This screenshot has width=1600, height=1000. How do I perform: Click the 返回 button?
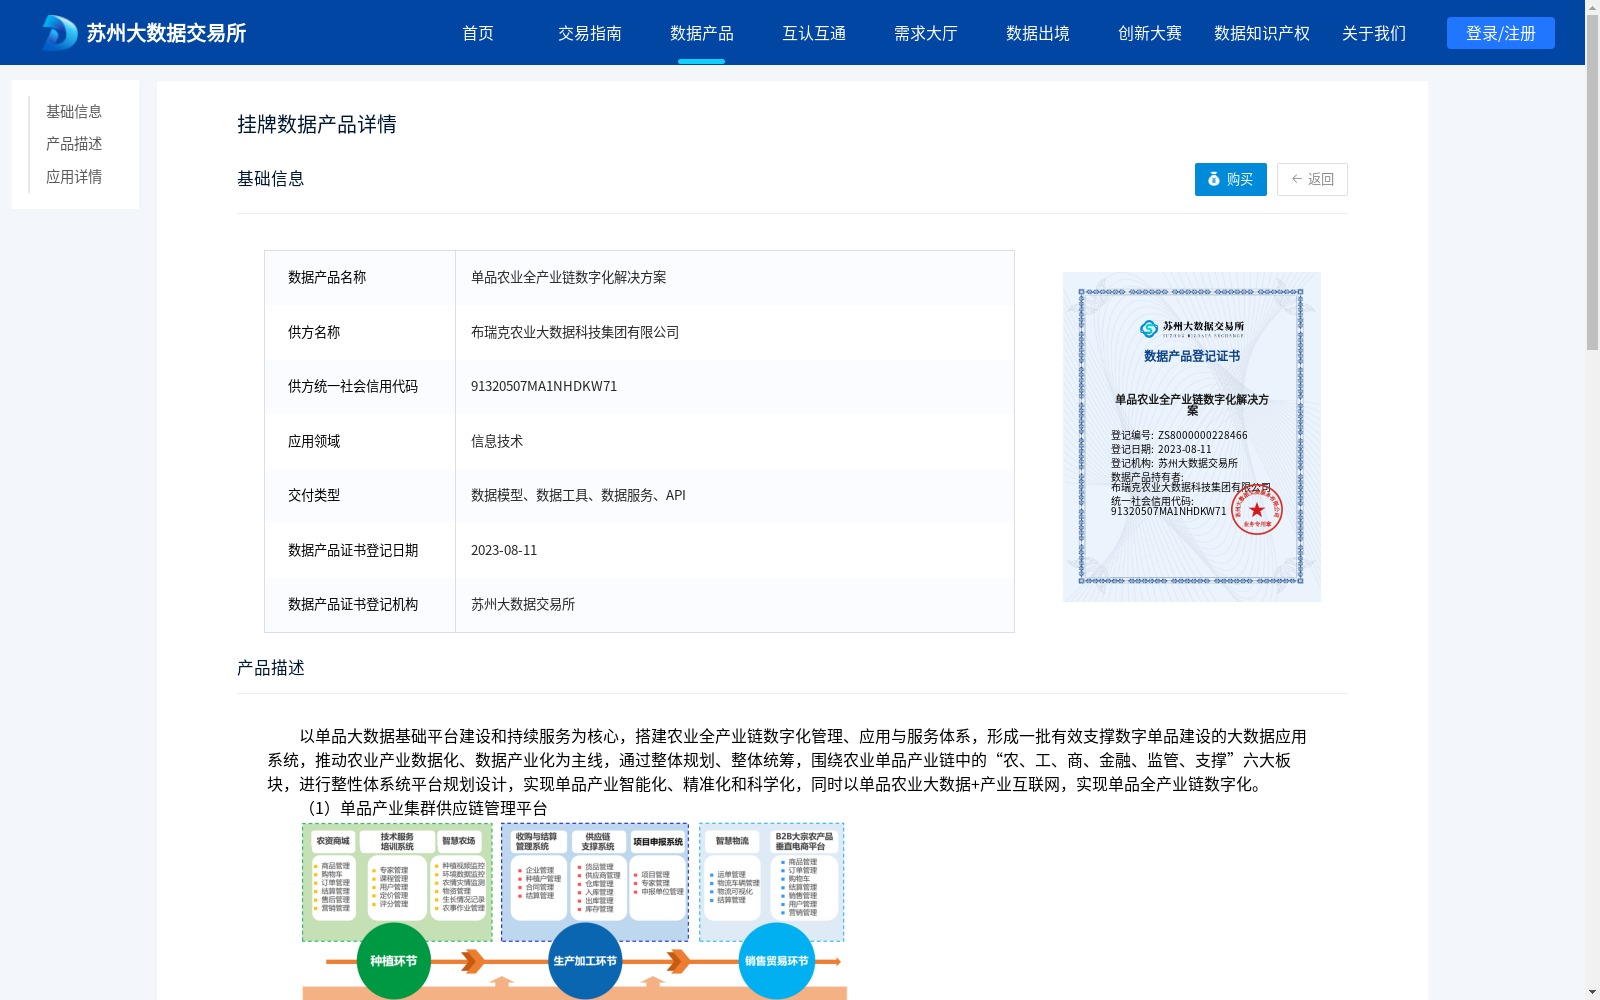click(1312, 179)
